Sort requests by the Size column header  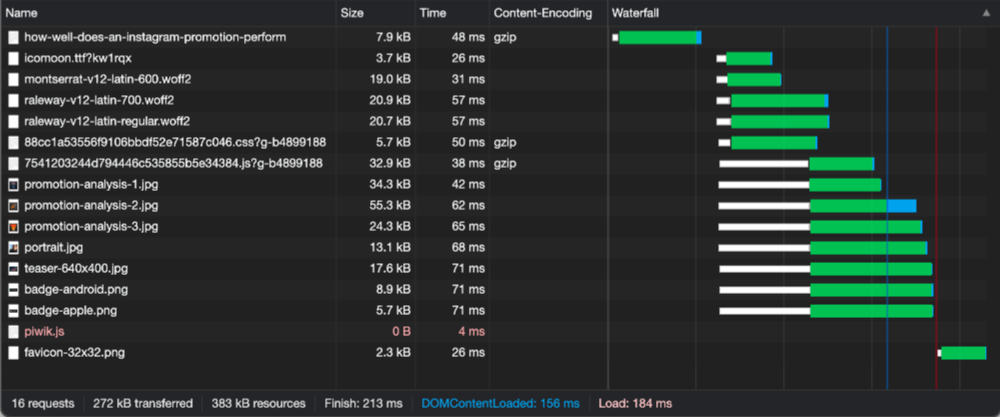click(x=352, y=14)
